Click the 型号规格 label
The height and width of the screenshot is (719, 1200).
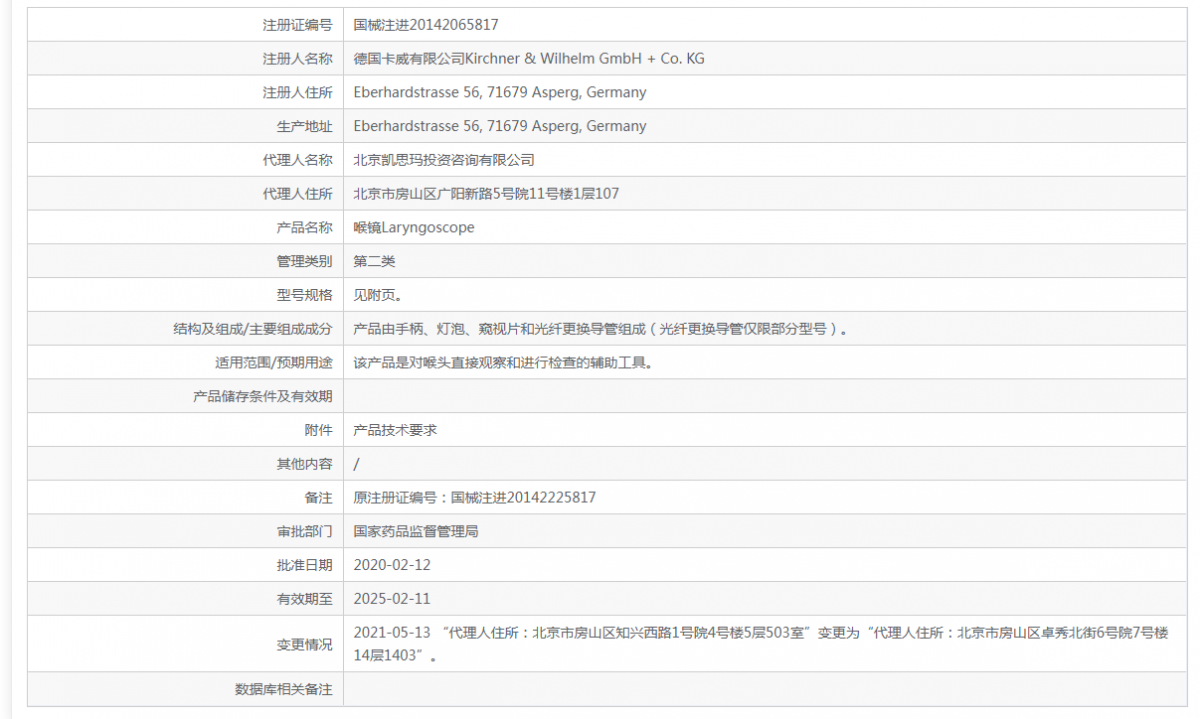(x=305, y=295)
